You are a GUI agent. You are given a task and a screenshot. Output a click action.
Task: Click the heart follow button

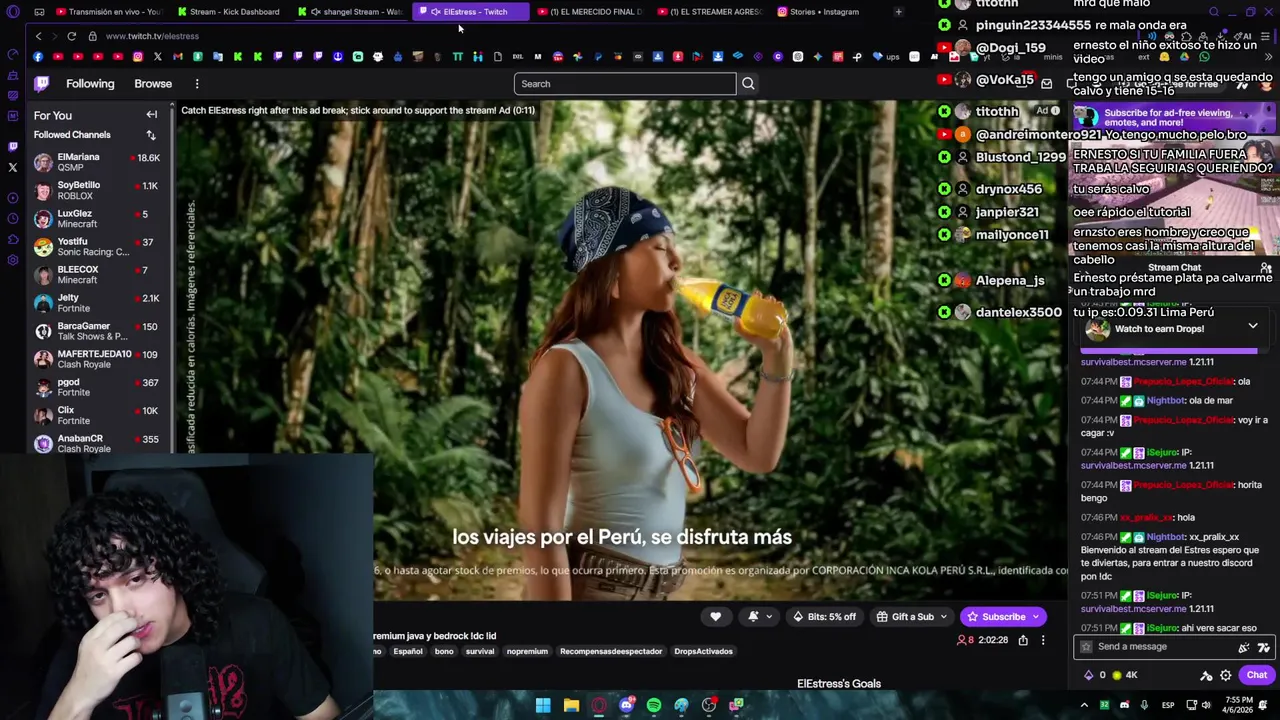pyautogui.click(x=715, y=617)
